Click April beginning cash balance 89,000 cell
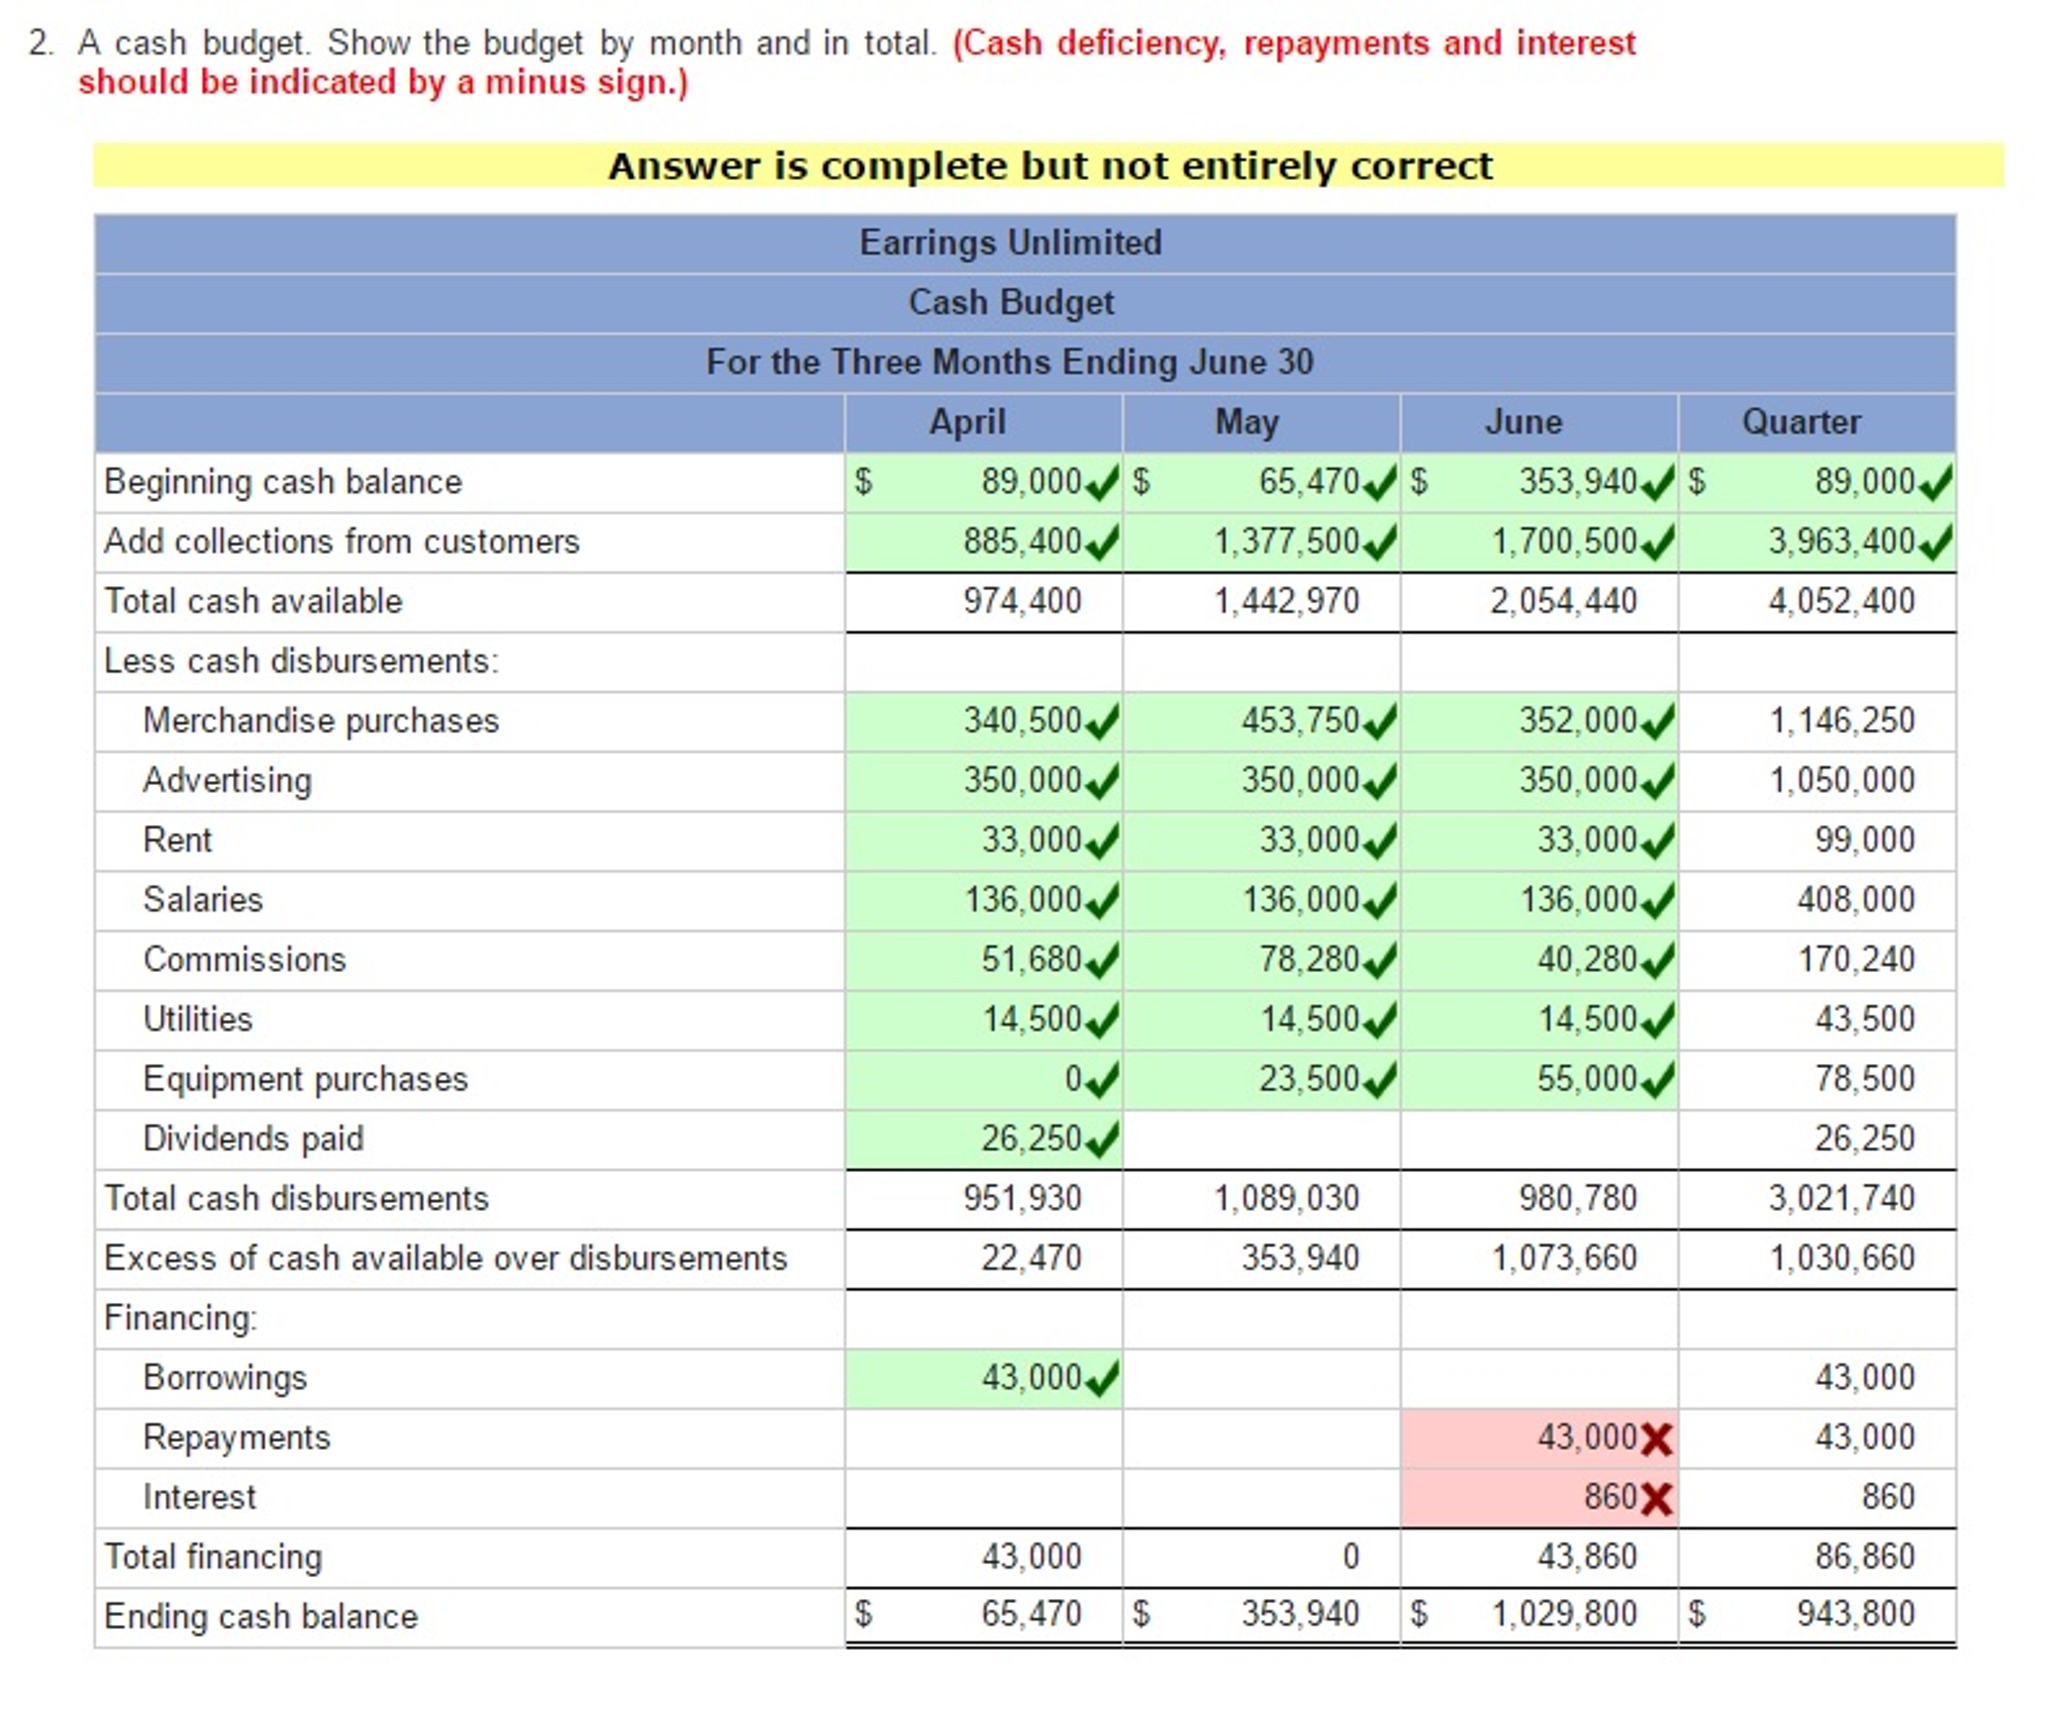Screen dimensions: 2046x1714 tap(982, 482)
